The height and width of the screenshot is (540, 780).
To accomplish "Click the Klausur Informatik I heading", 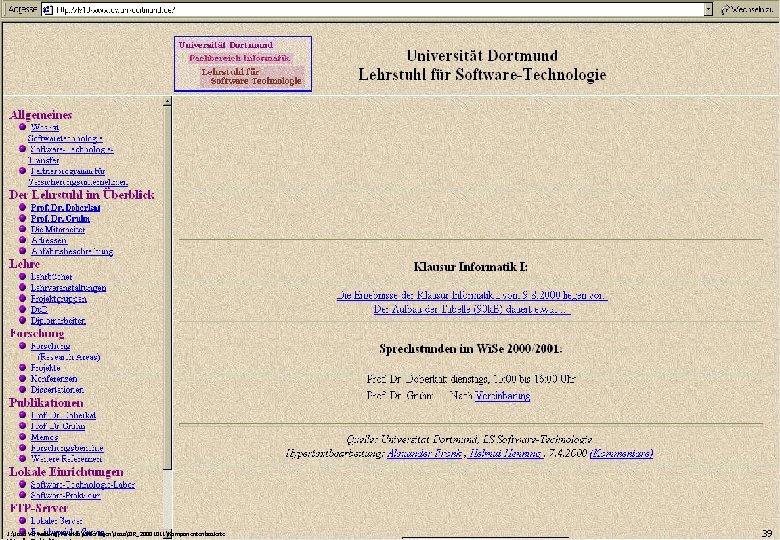I will (471, 267).
